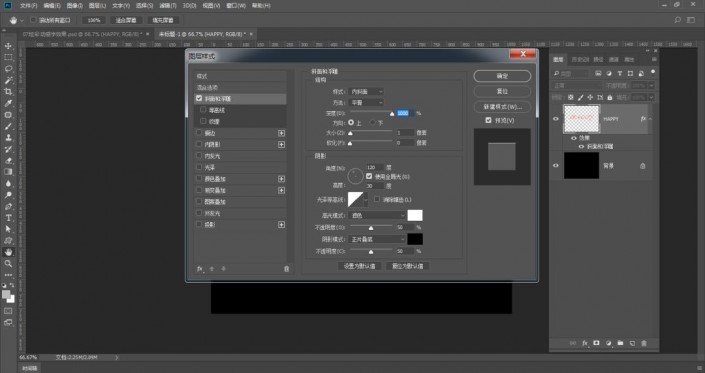This screenshot has width=705, height=373.
Task: Open the gloss contour picker arrow
Action: pos(366,200)
